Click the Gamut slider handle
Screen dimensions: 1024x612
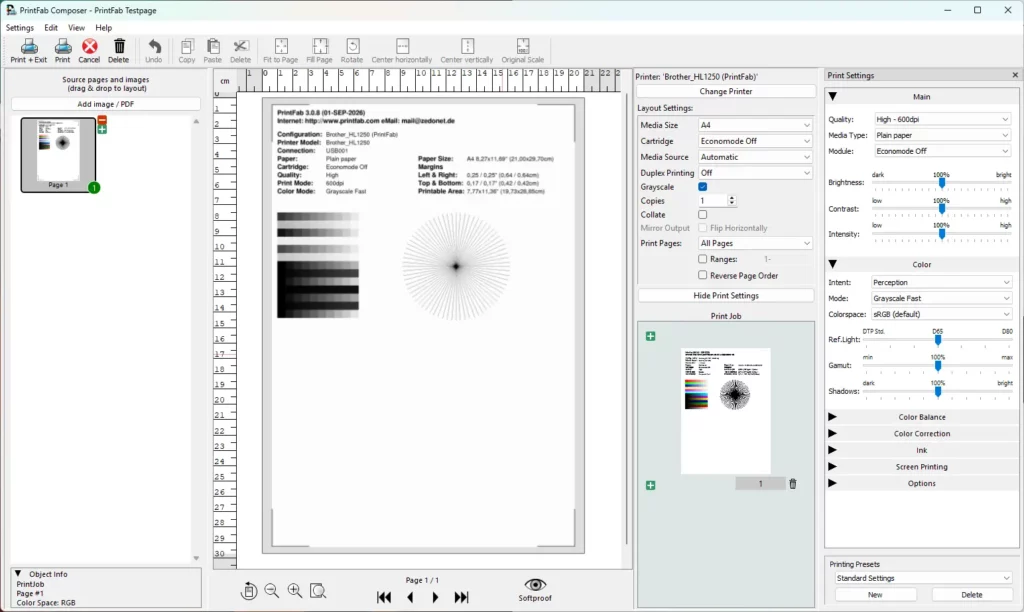click(x=938, y=366)
